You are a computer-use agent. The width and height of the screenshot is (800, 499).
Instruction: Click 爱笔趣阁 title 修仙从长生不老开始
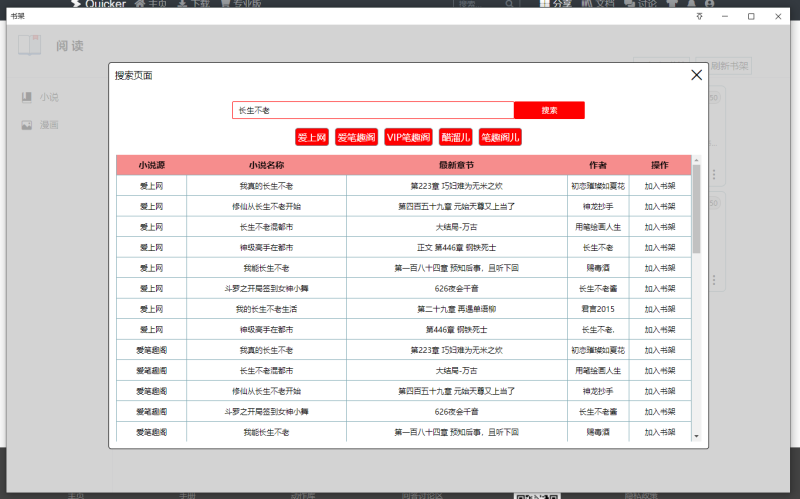[266, 391]
